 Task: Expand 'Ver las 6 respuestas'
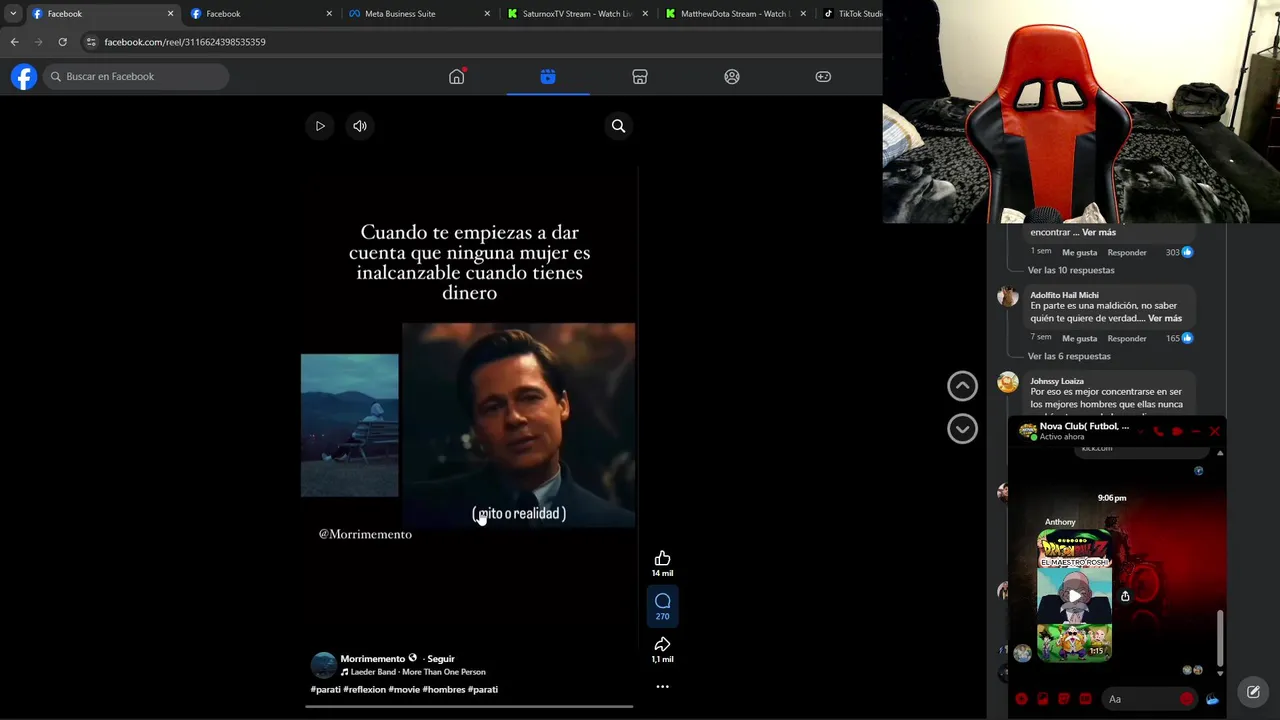click(x=1069, y=356)
